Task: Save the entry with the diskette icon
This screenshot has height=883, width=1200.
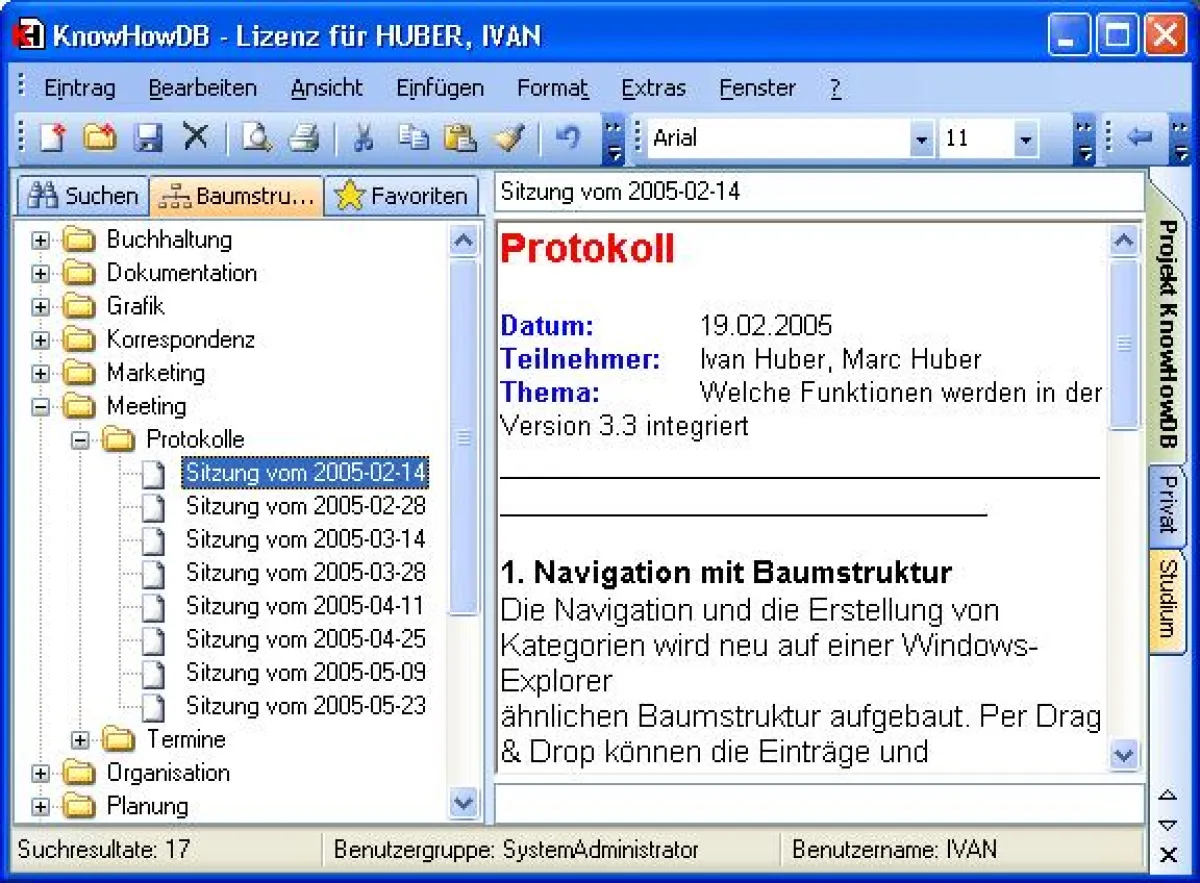Action: (148, 138)
